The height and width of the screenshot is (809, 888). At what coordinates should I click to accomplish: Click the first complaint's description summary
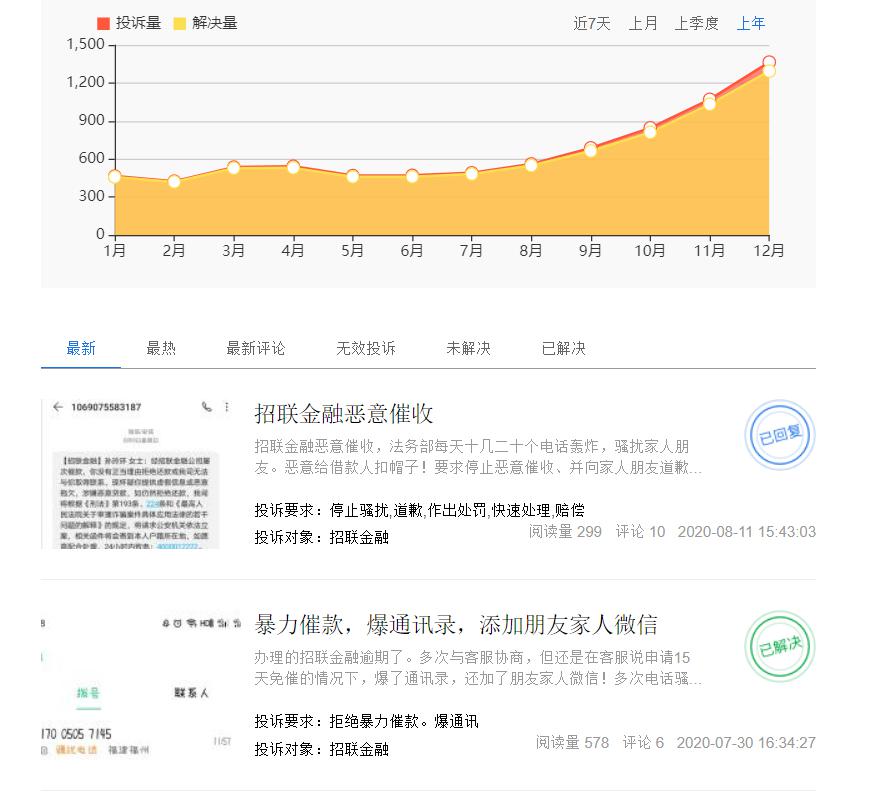(x=478, y=457)
